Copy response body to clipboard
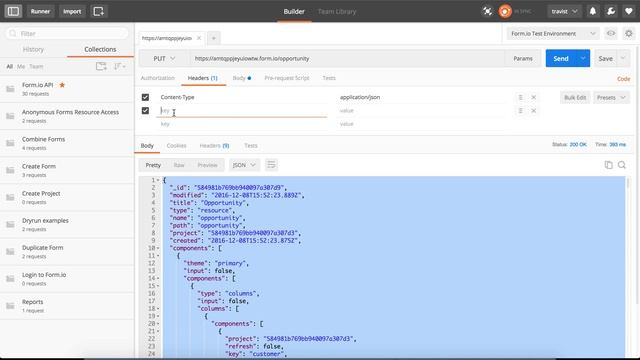This screenshot has width=640, height=360. pos(608,165)
